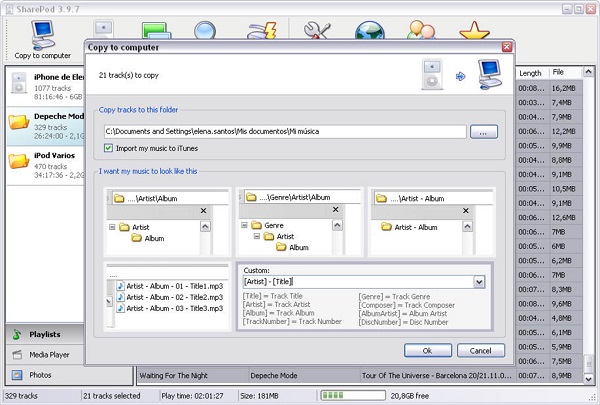Click the browse folder ... button
The width and height of the screenshot is (600, 405).
(484, 132)
